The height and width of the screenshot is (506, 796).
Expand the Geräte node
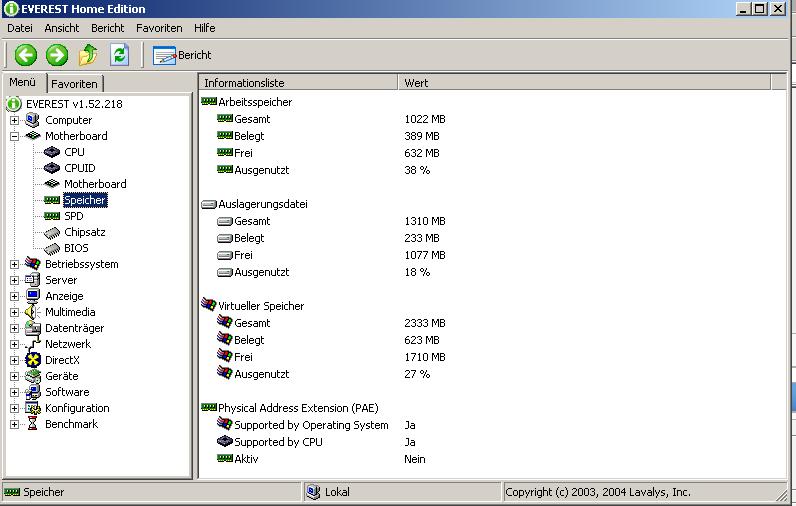[14, 376]
